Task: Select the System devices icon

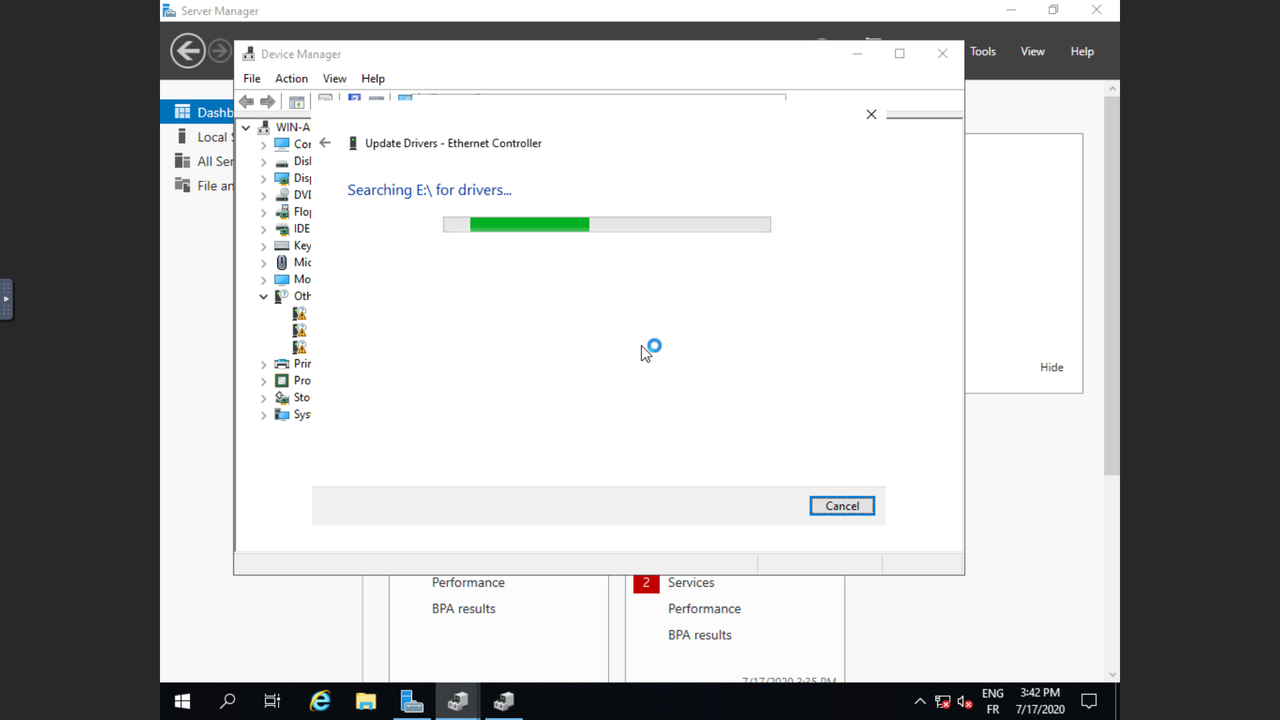Action: pyautogui.click(x=282, y=415)
